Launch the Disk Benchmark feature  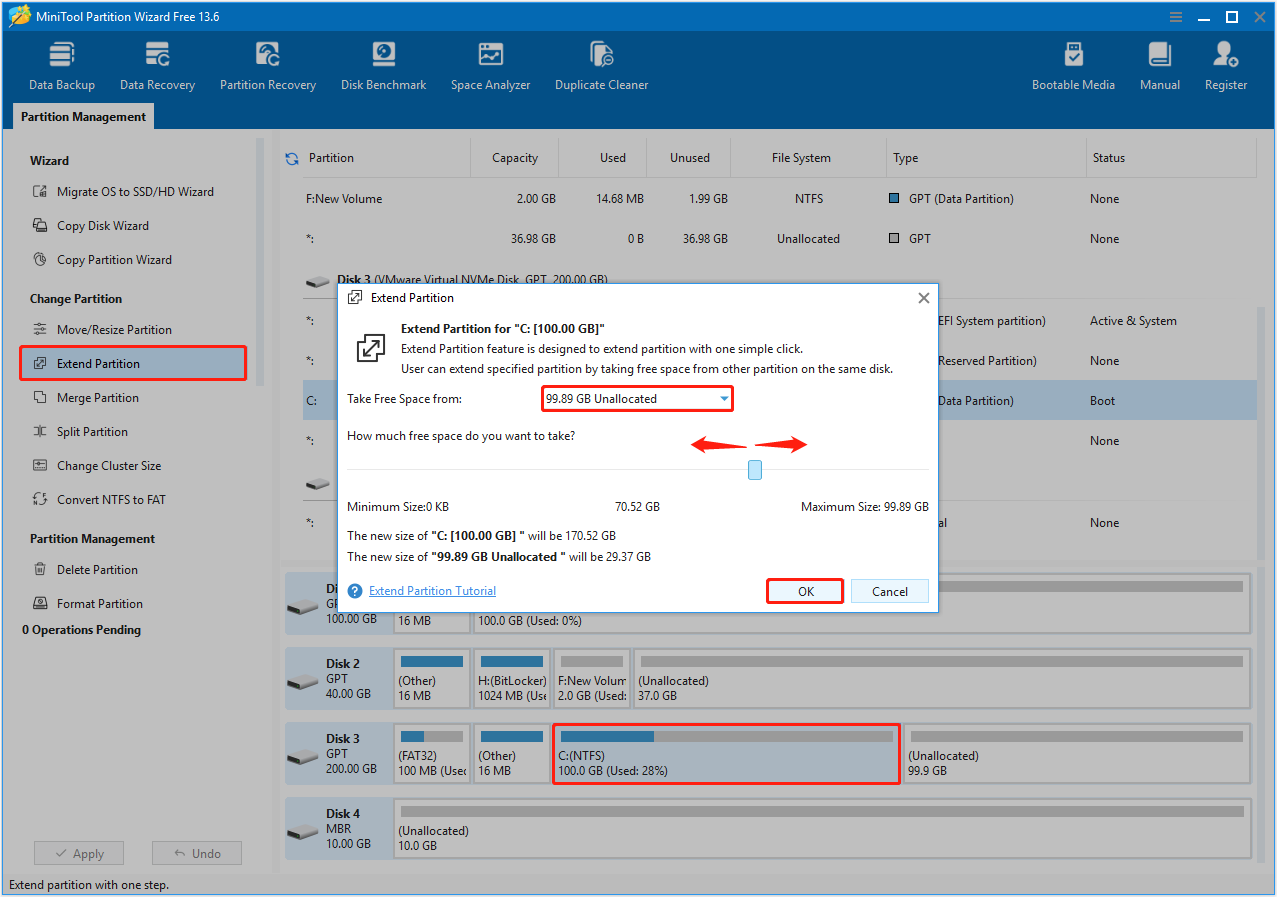[383, 63]
